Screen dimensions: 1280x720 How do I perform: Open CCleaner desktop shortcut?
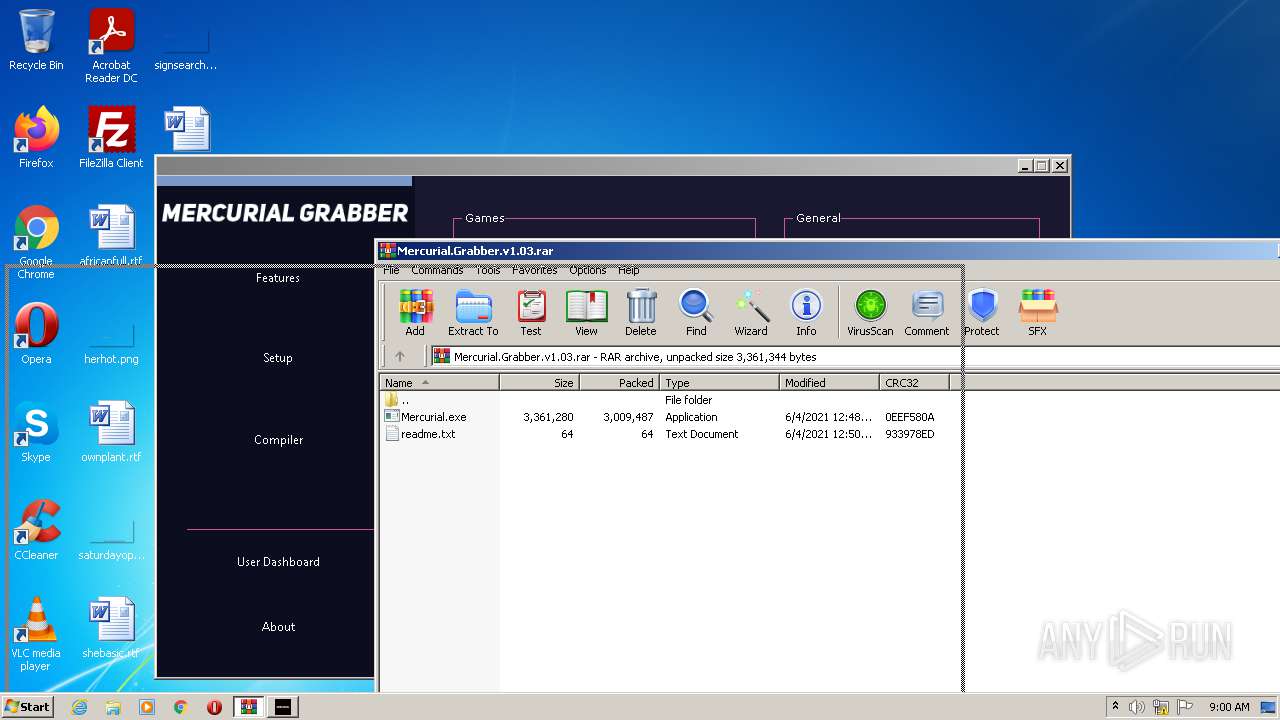coord(36,530)
